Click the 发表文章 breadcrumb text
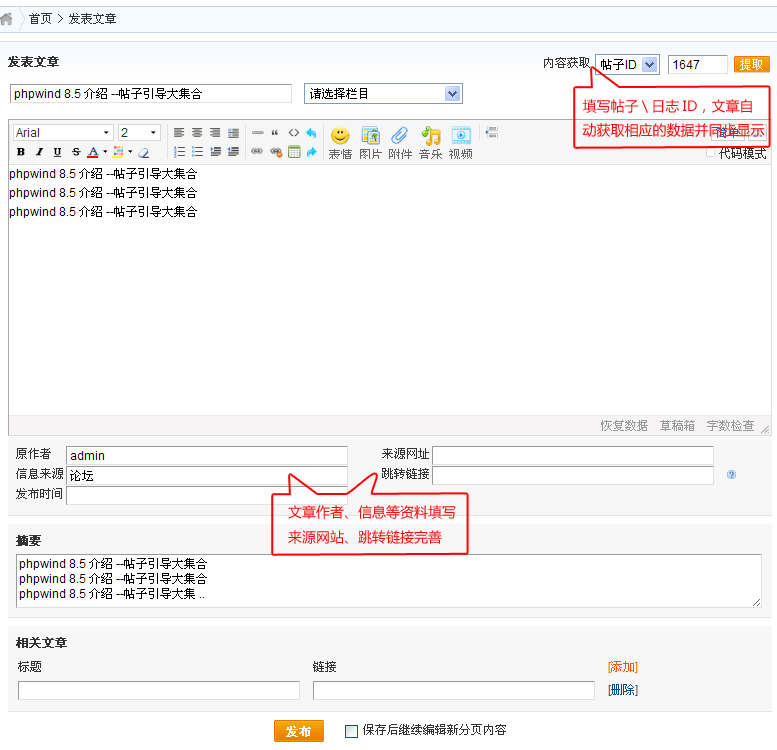 pos(92,19)
